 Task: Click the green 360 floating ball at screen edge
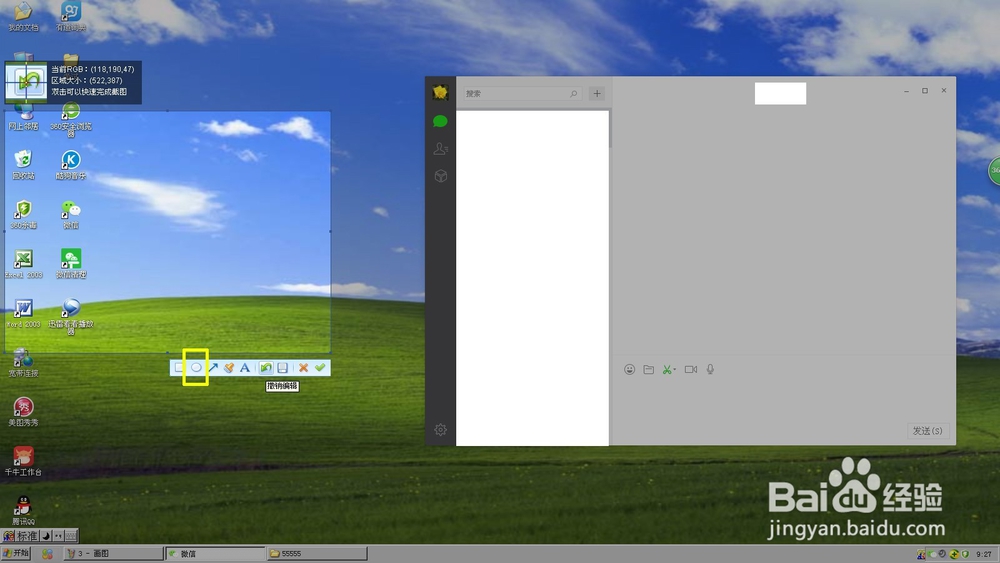[994, 170]
